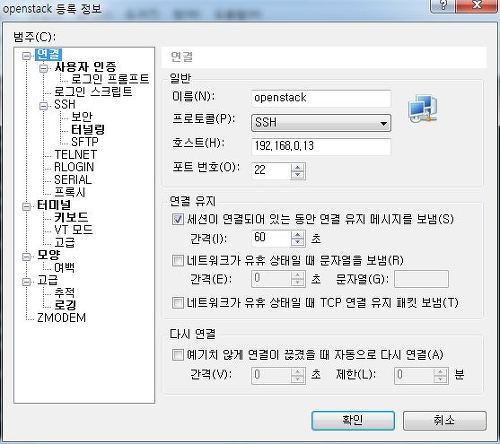Screen dimensions: 500x444
Task: Select RLOGIN in the tree
Action: coord(74,167)
